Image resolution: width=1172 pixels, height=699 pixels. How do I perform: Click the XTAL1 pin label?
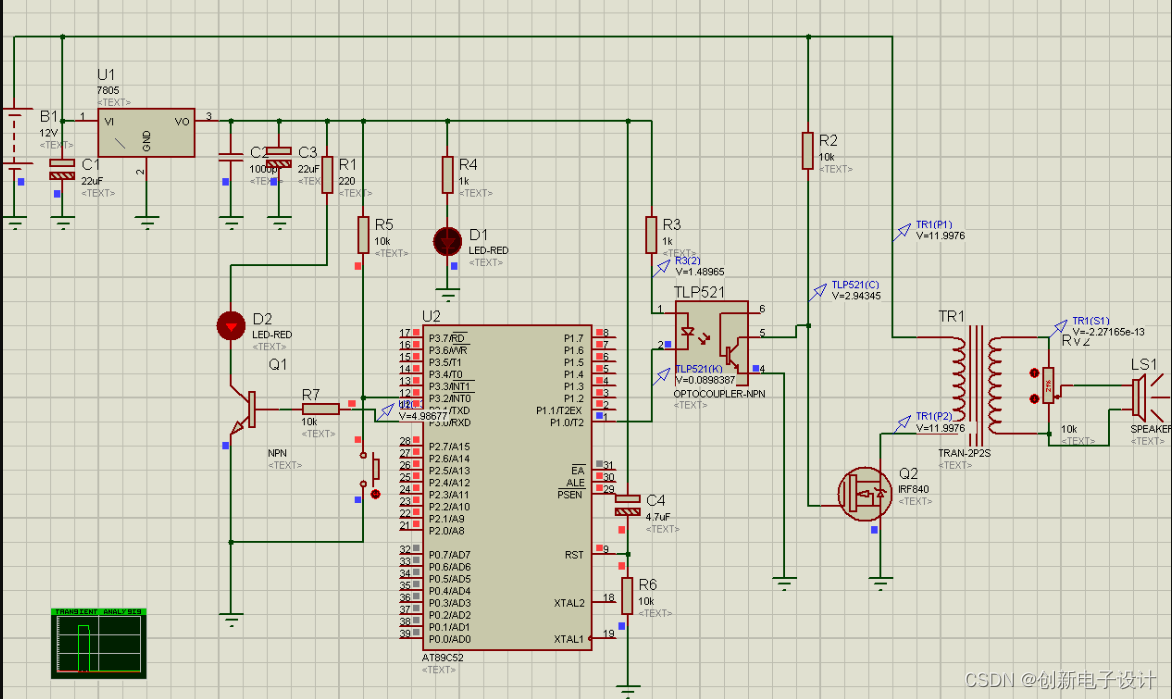(569, 639)
